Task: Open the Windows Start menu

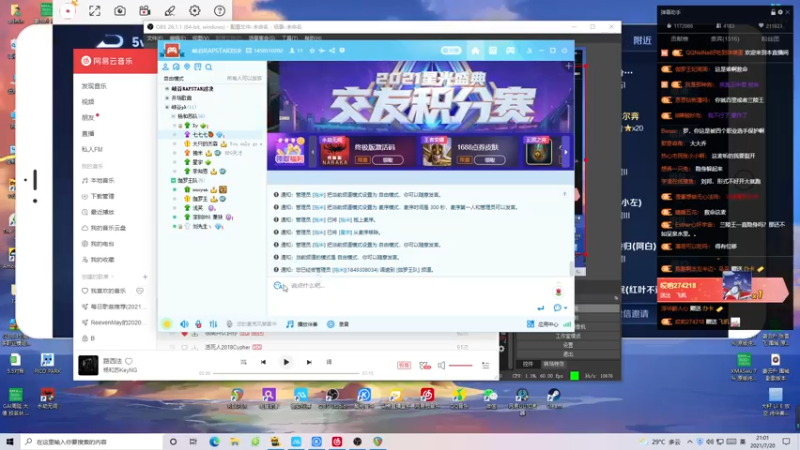Action: click(x=10, y=441)
